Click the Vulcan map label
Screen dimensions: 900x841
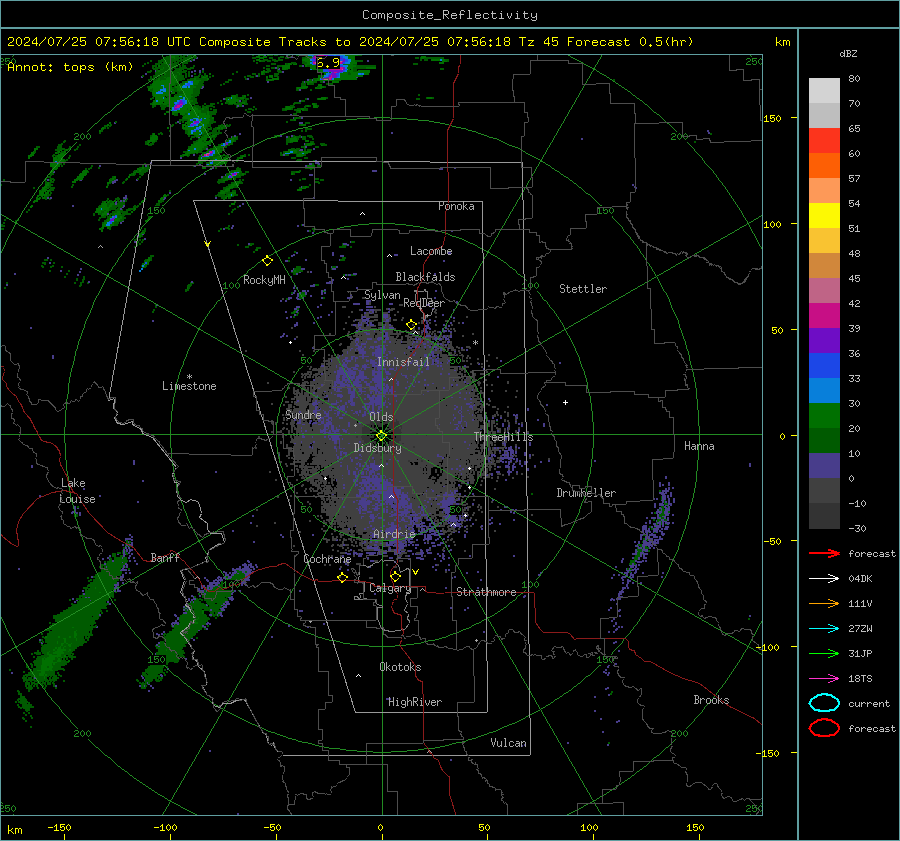coord(508,743)
